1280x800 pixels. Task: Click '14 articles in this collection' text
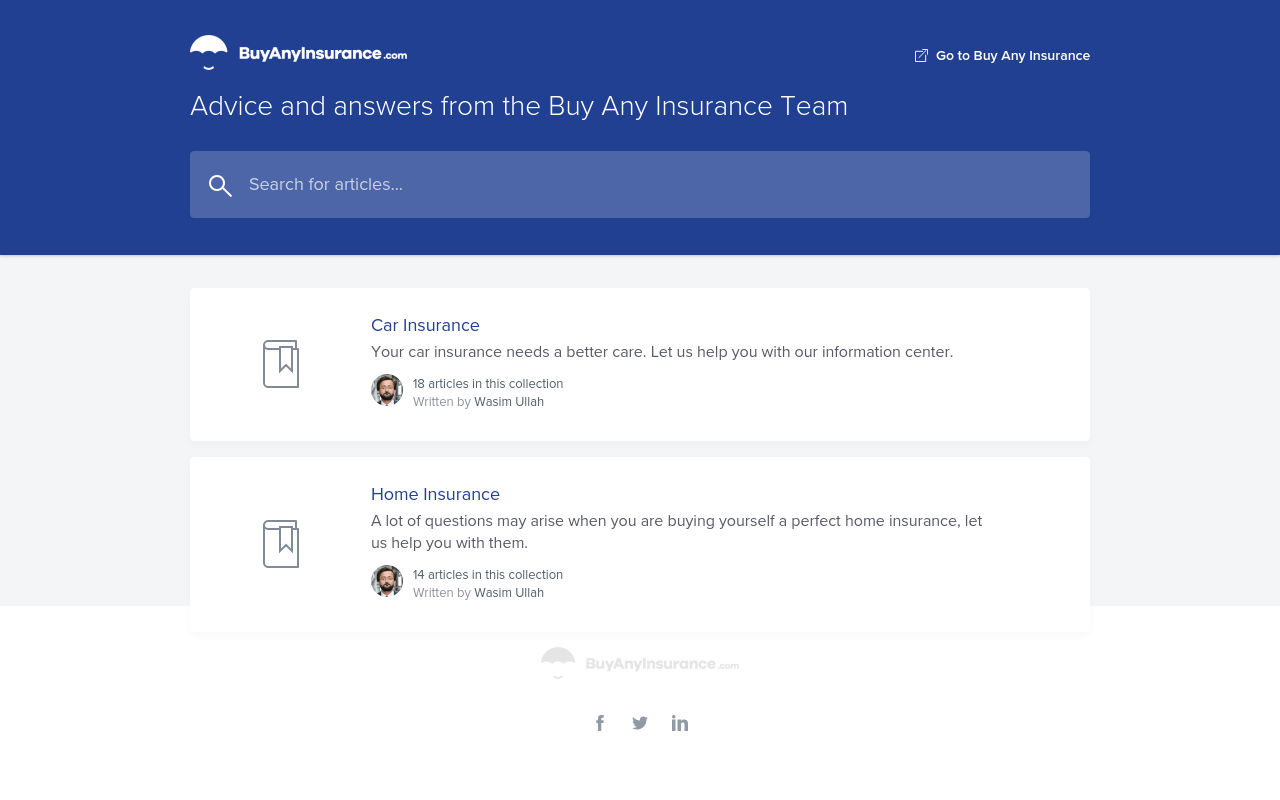point(488,575)
